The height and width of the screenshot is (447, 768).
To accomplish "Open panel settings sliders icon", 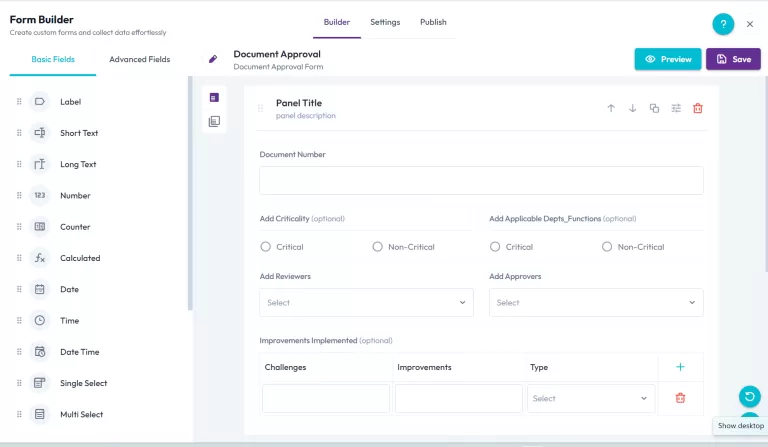I will pyautogui.click(x=676, y=108).
